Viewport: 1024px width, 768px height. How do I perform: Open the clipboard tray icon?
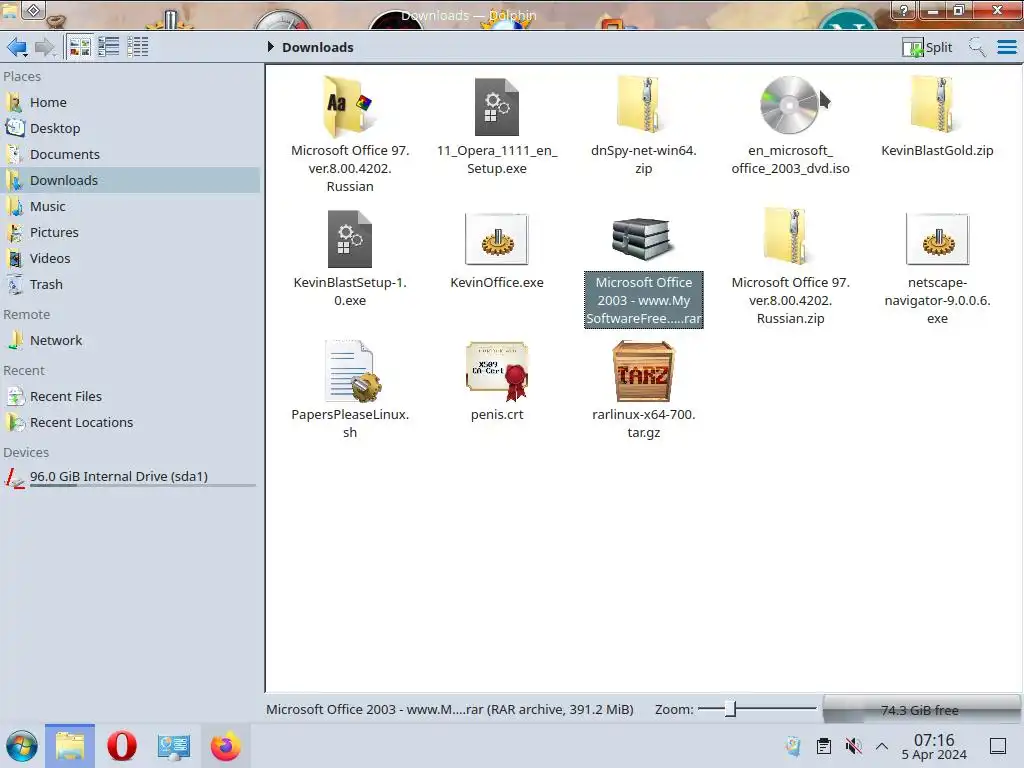(x=824, y=746)
